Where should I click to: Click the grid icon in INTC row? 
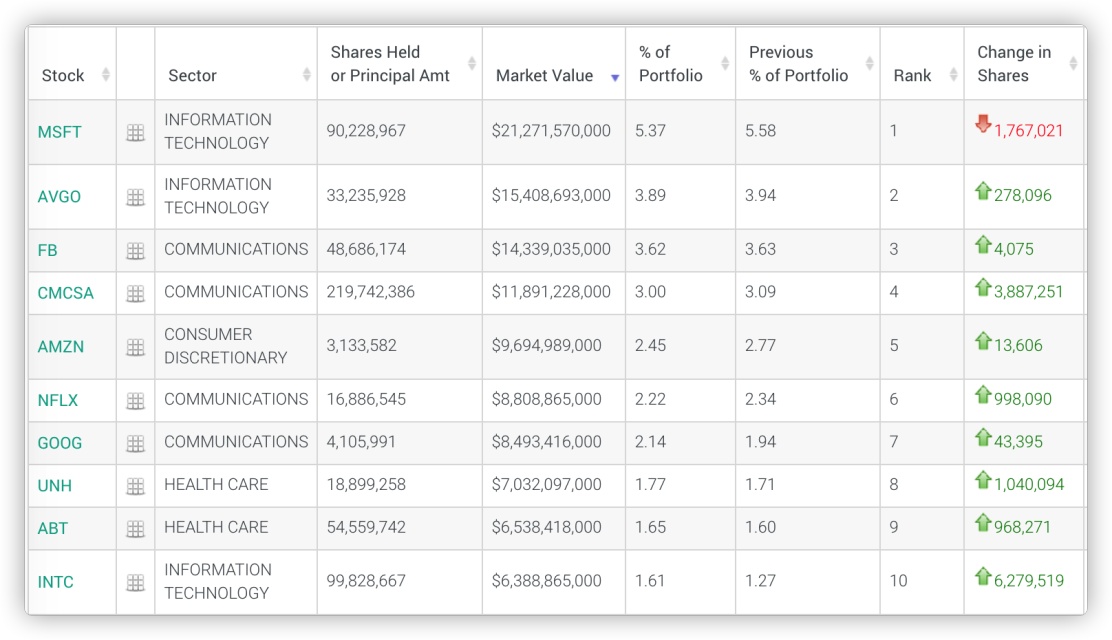pos(135,582)
